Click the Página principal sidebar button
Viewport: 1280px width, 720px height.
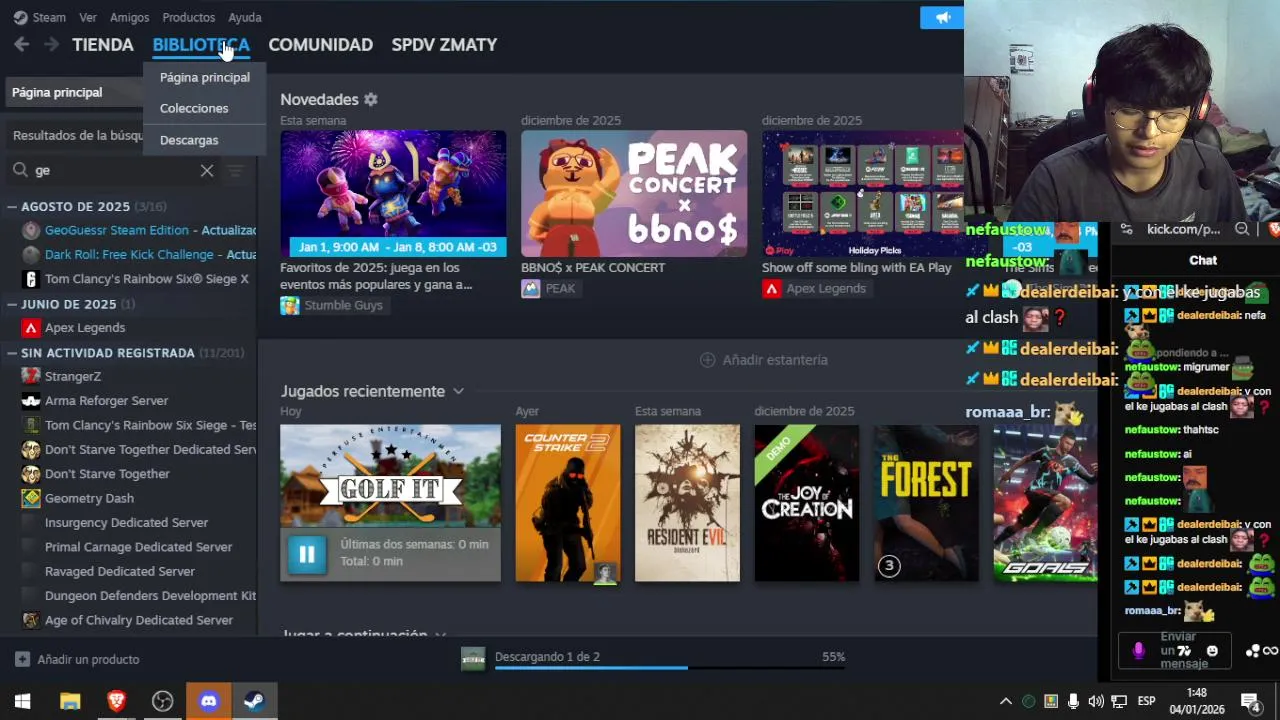(72, 92)
